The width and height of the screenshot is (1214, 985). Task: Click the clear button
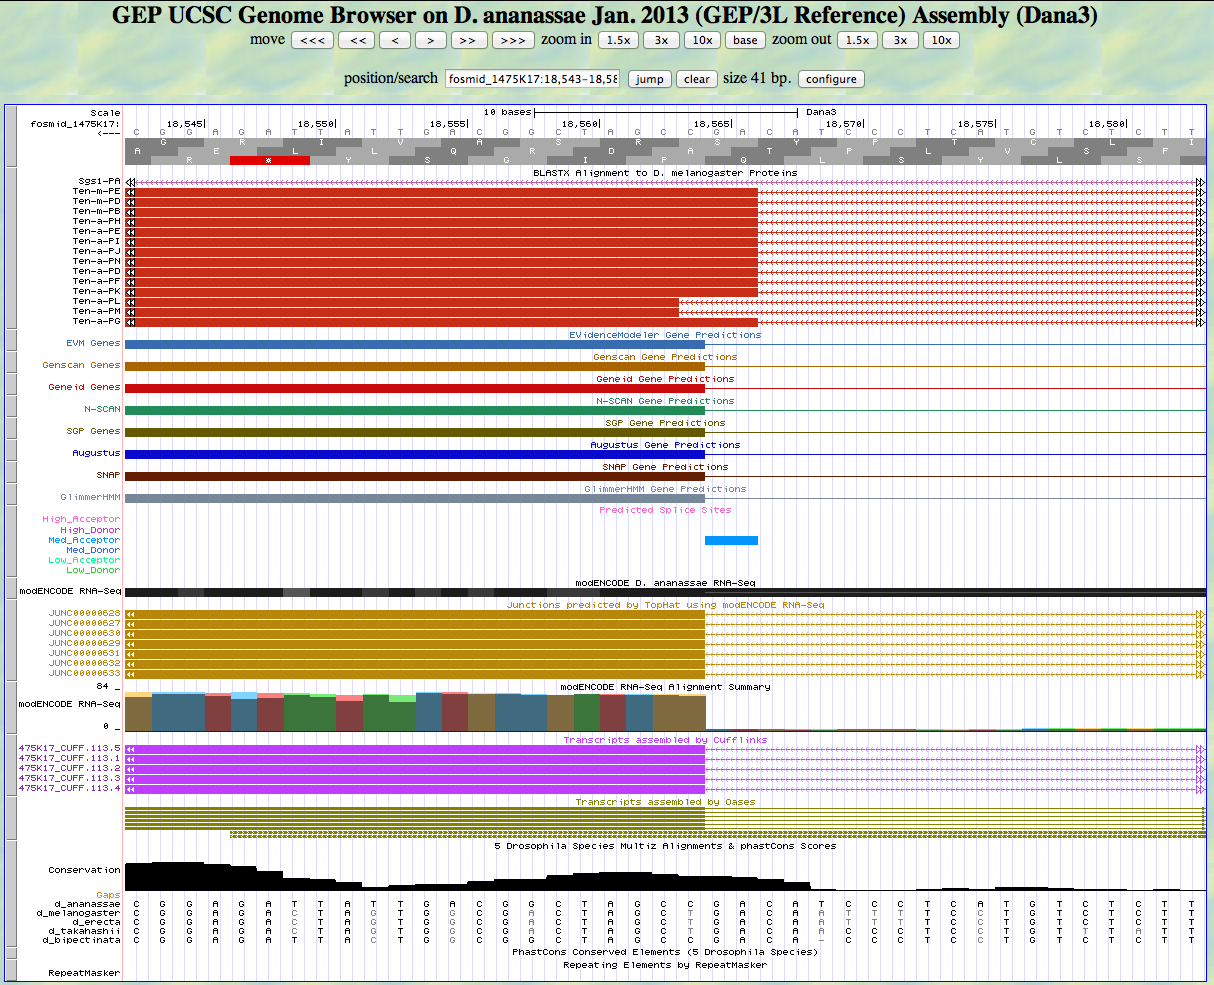pos(697,79)
